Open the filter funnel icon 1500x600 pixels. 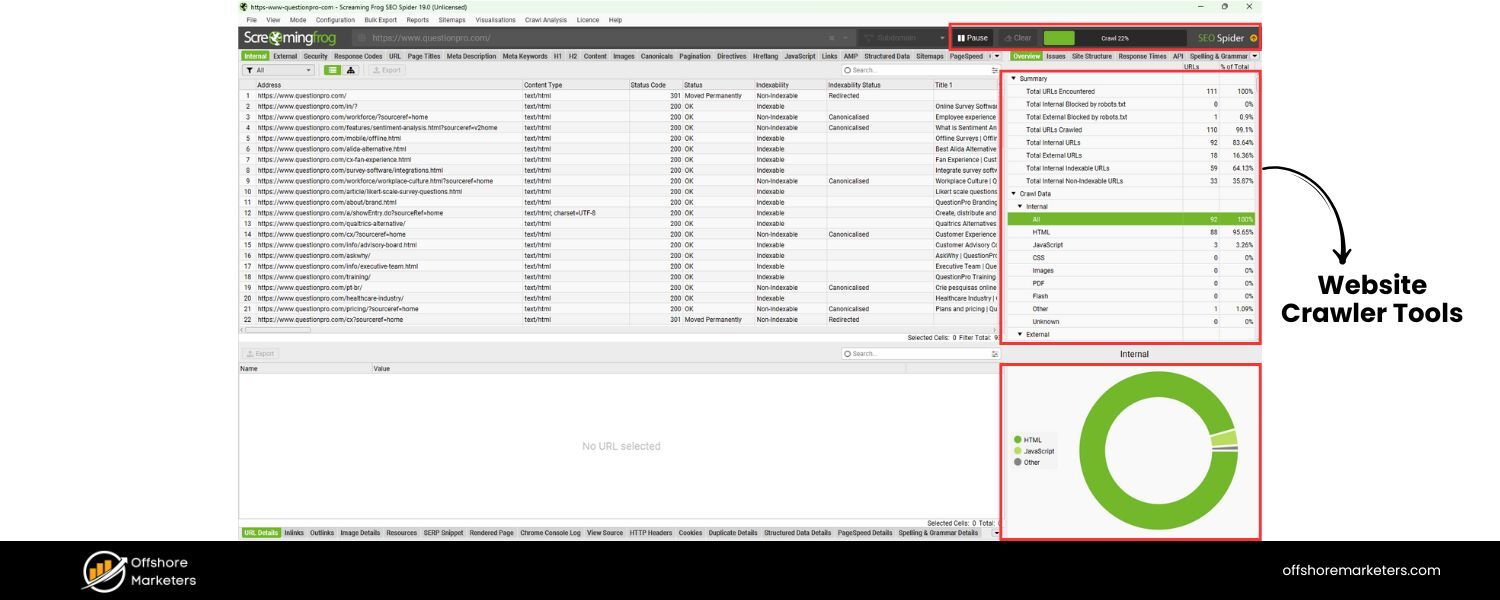click(250, 69)
